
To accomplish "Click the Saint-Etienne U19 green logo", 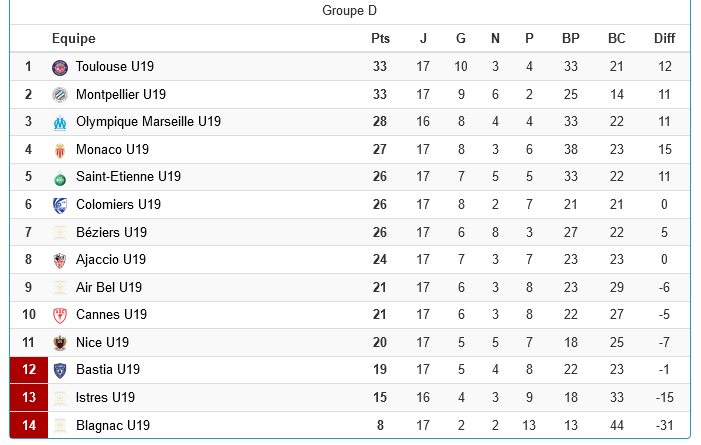I will (x=60, y=178).
